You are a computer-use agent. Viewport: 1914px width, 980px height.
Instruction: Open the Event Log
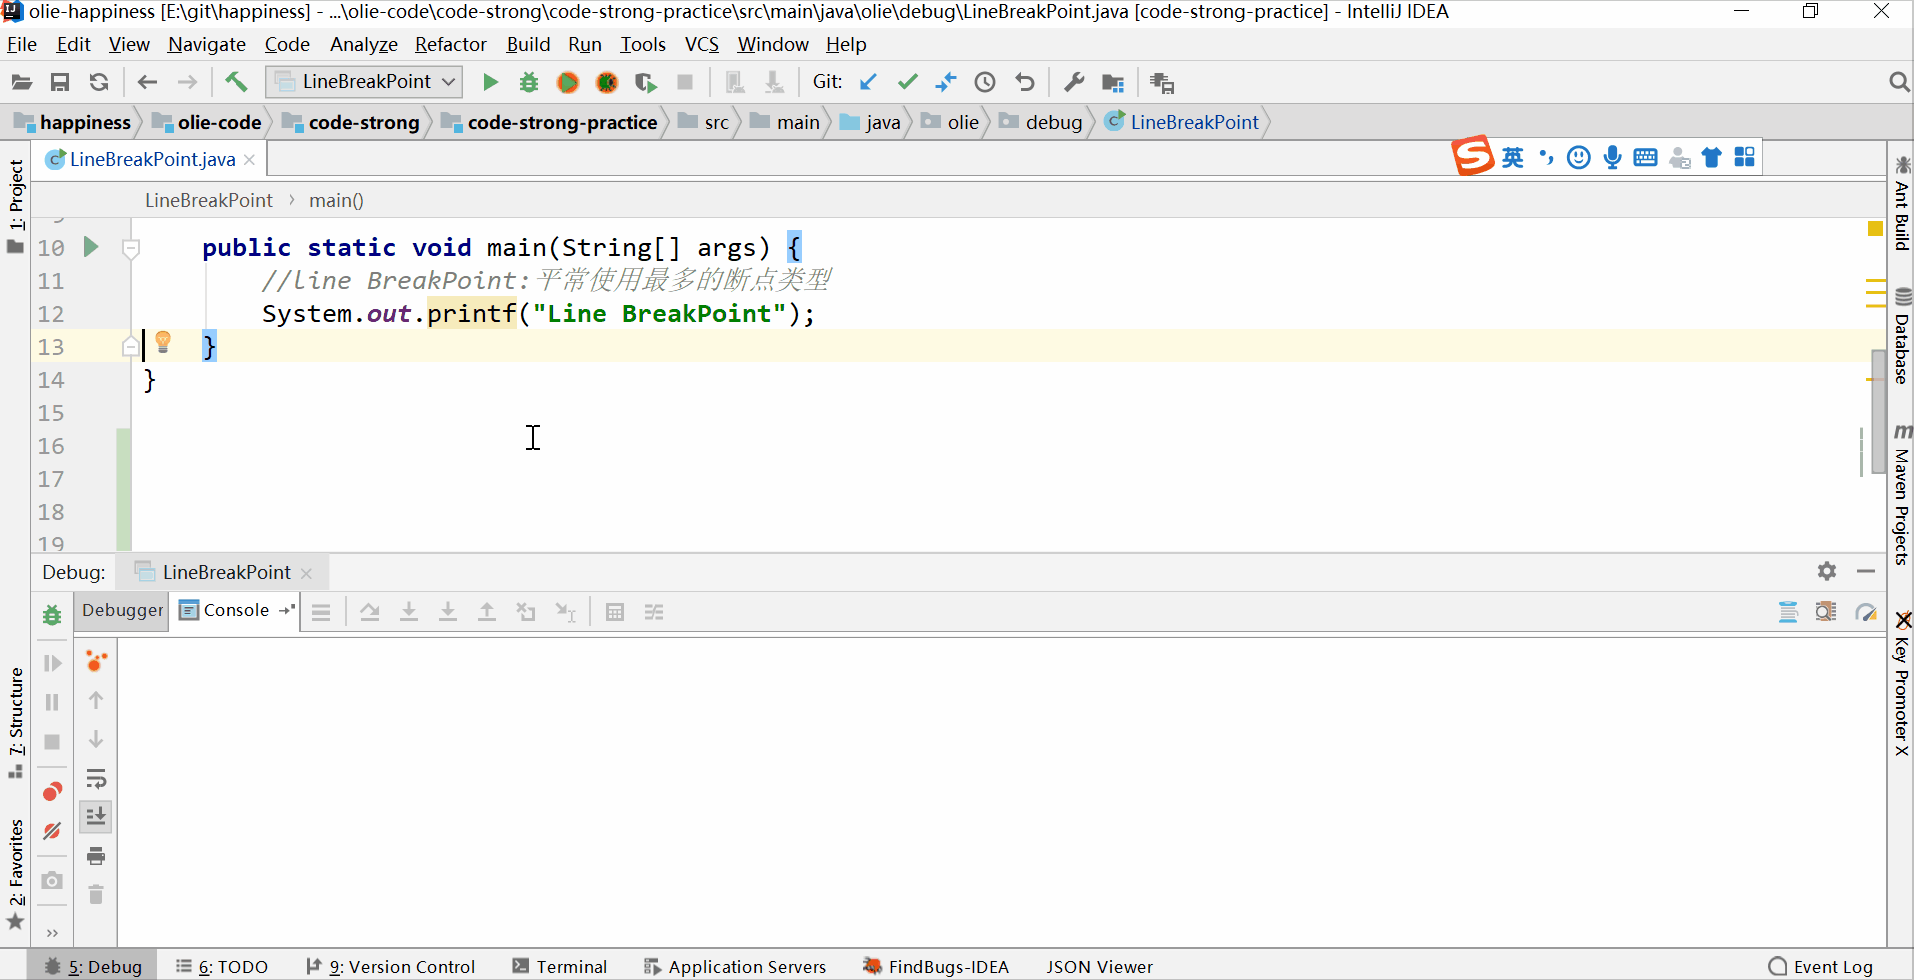coord(1832,966)
